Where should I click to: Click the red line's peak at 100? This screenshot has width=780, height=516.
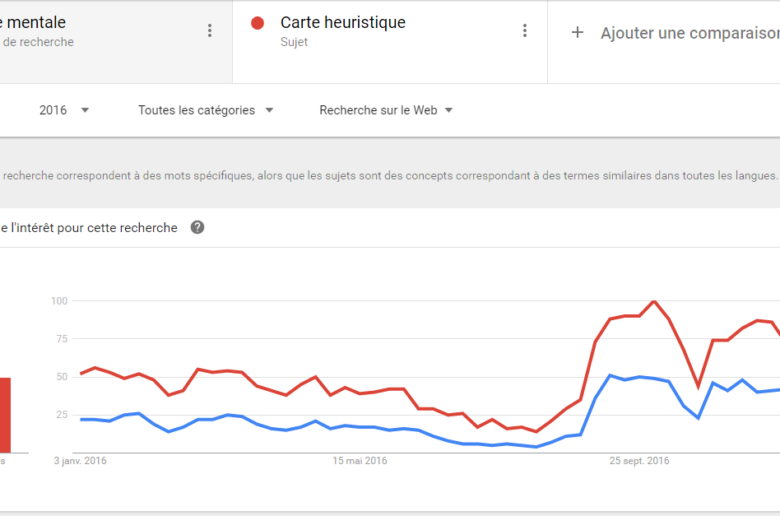(654, 301)
